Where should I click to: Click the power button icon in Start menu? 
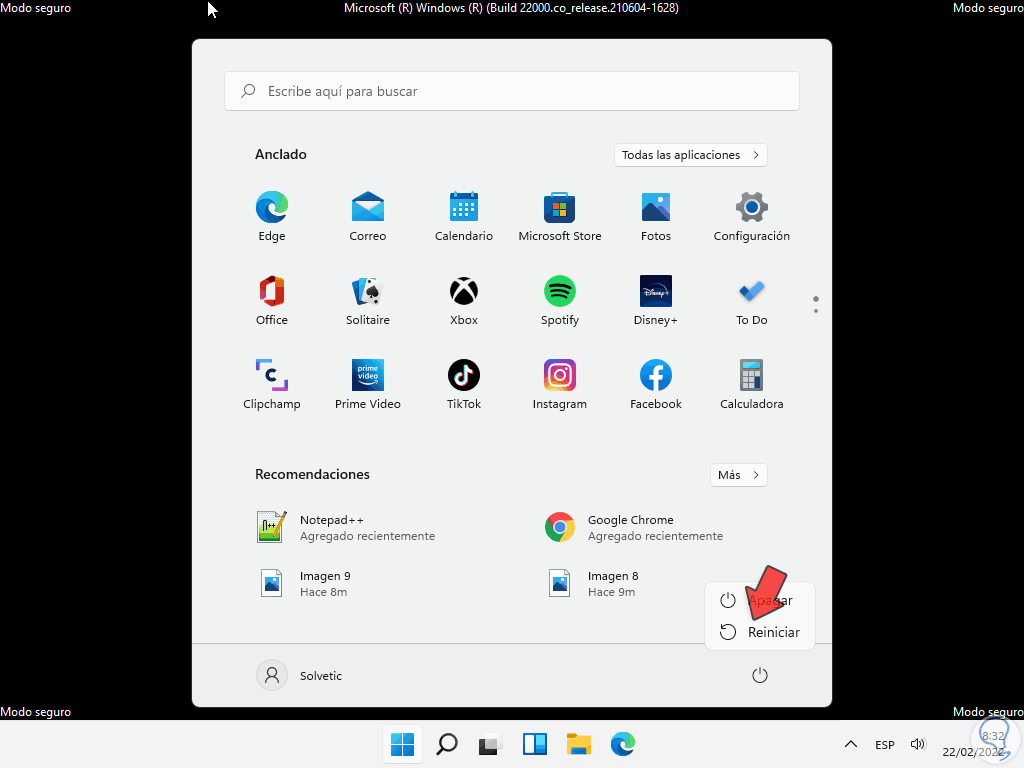pos(760,675)
